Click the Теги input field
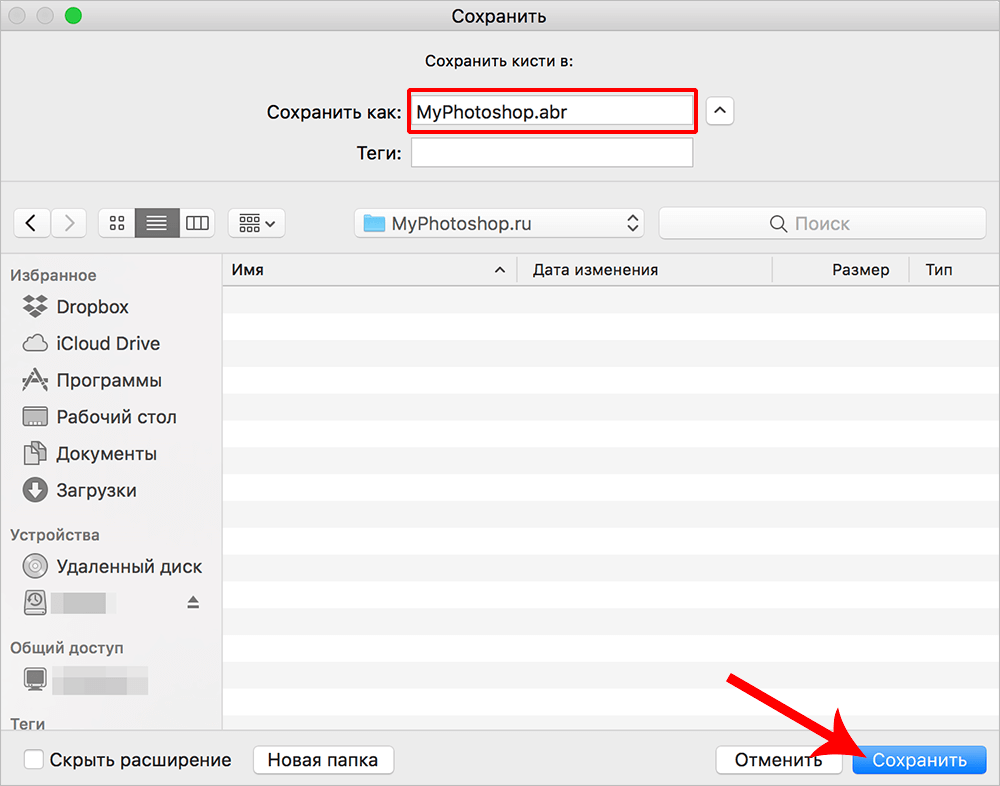The height and width of the screenshot is (786, 1000). point(551,153)
